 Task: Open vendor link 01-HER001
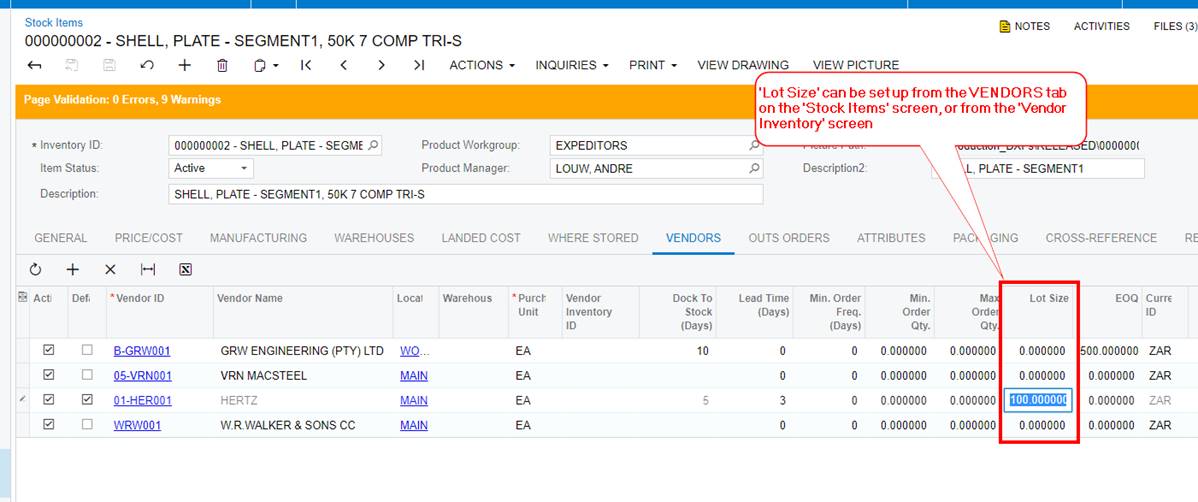[142, 400]
